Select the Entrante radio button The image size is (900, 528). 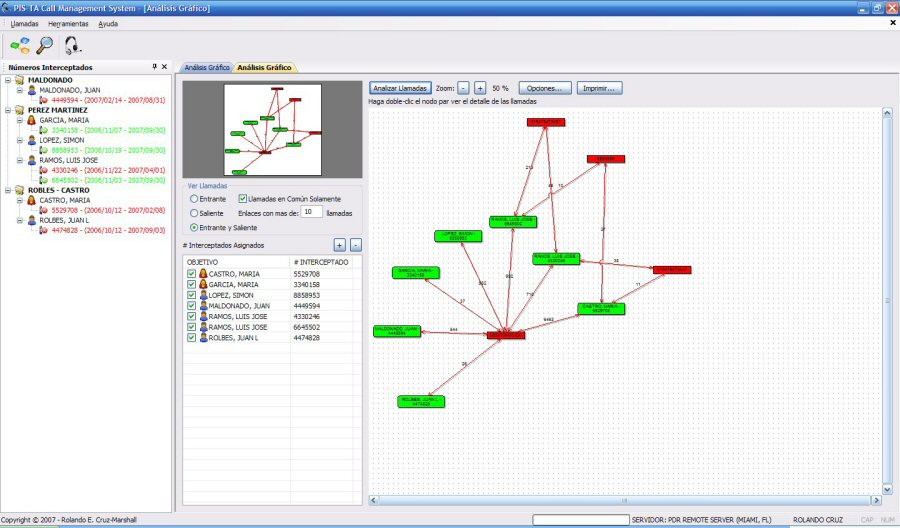[194, 199]
